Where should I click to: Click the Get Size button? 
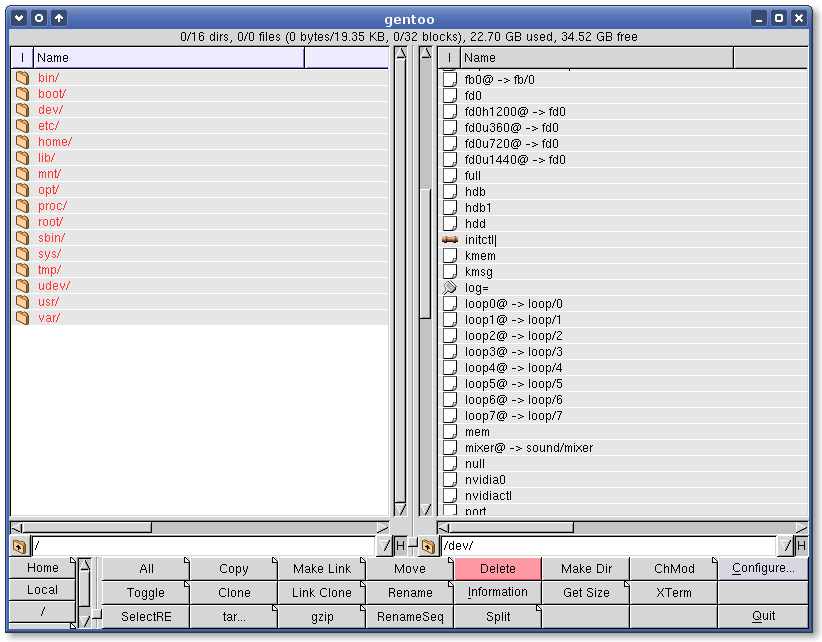tap(586, 593)
